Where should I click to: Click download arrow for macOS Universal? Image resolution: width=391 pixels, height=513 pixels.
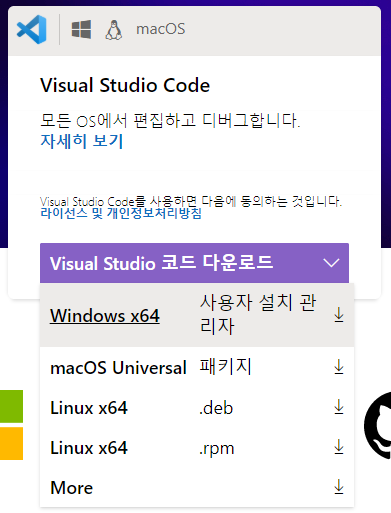pyautogui.click(x=339, y=367)
